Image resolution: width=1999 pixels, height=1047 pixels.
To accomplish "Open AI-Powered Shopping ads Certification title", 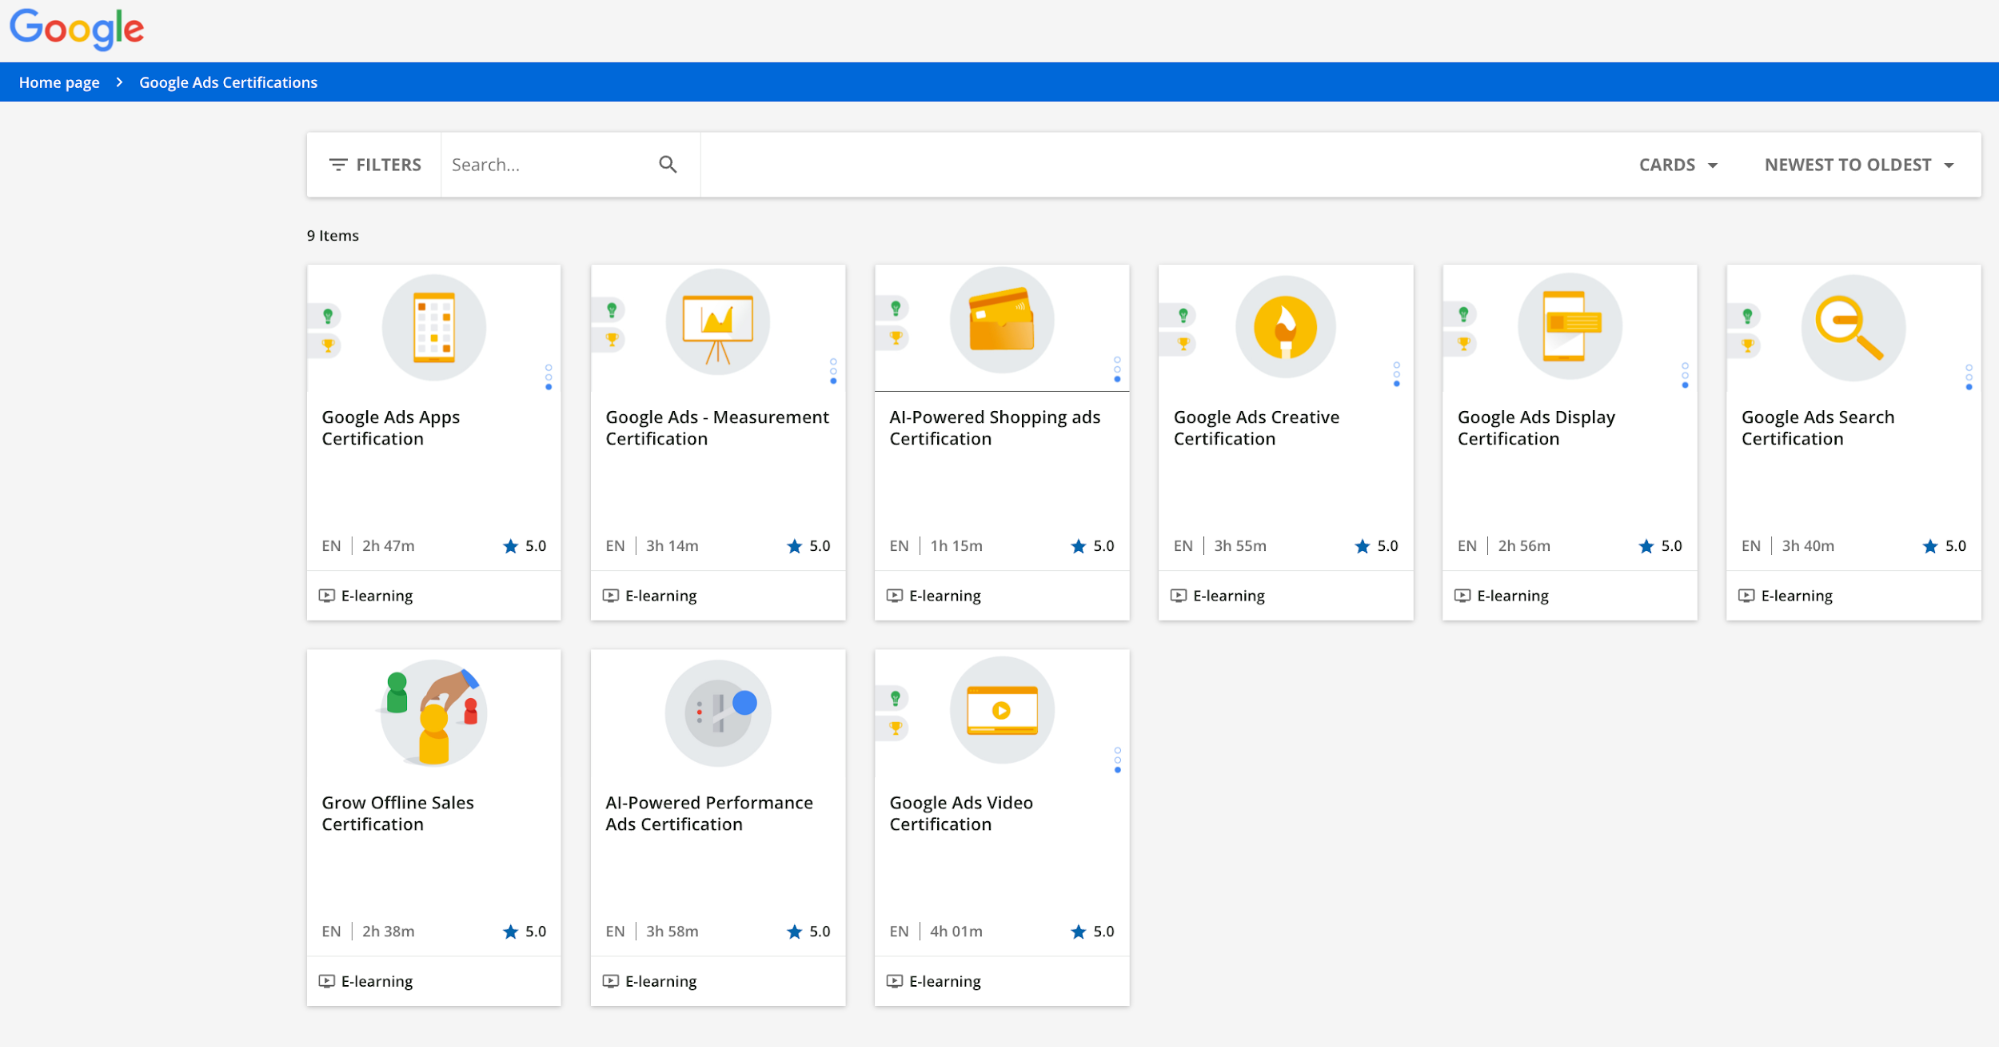I will tap(995, 428).
